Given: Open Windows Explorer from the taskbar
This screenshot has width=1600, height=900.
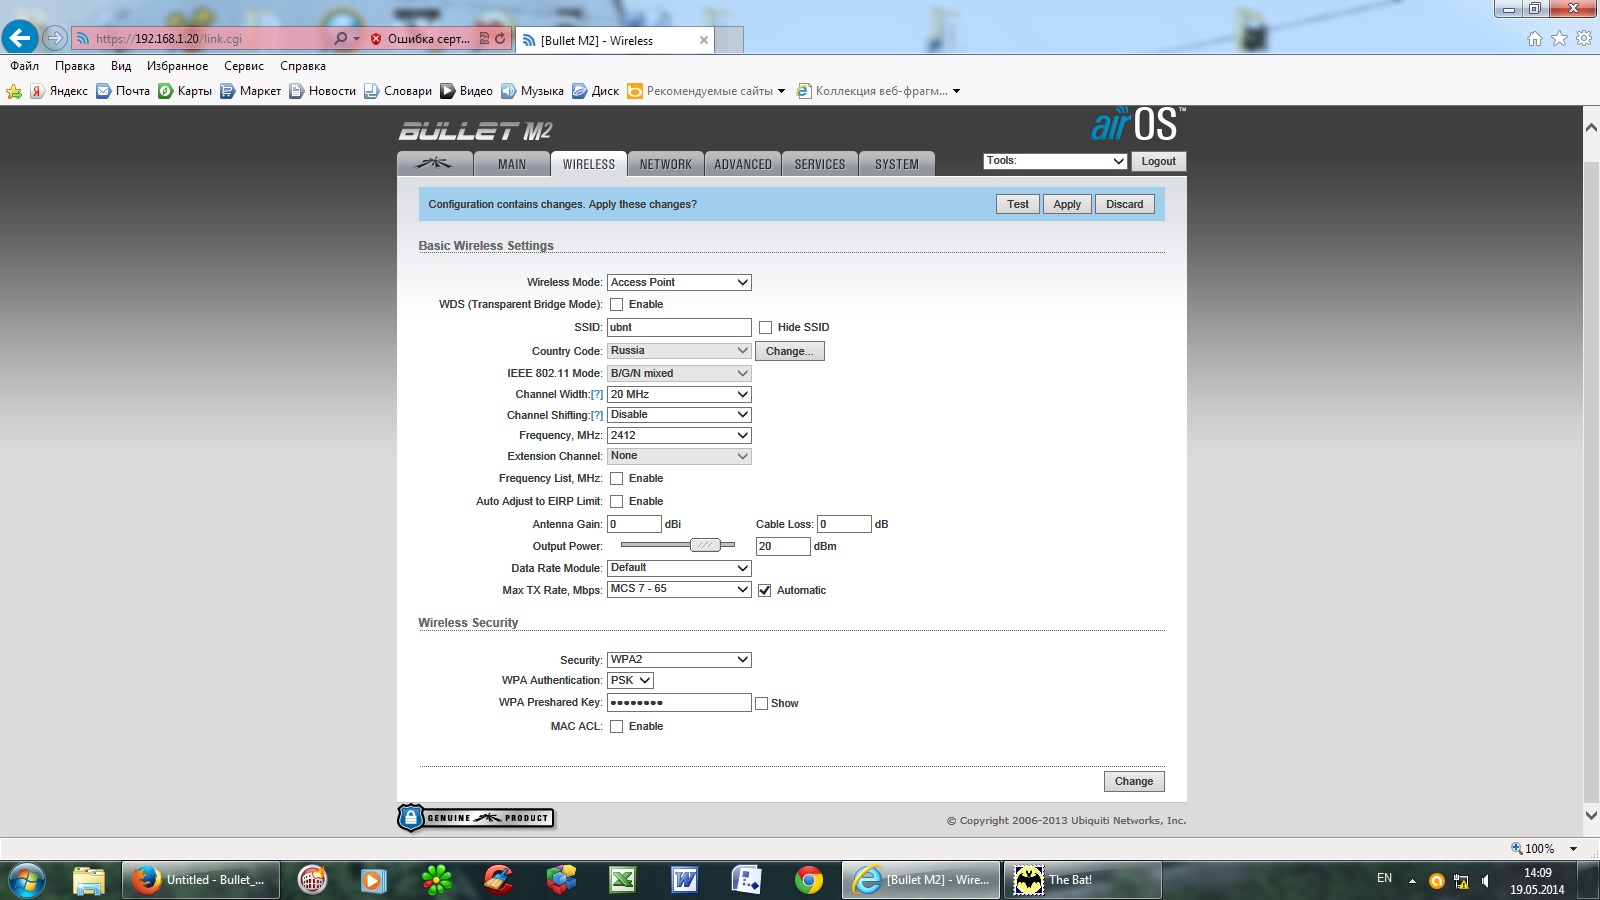Looking at the screenshot, I should tap(89, 880).
